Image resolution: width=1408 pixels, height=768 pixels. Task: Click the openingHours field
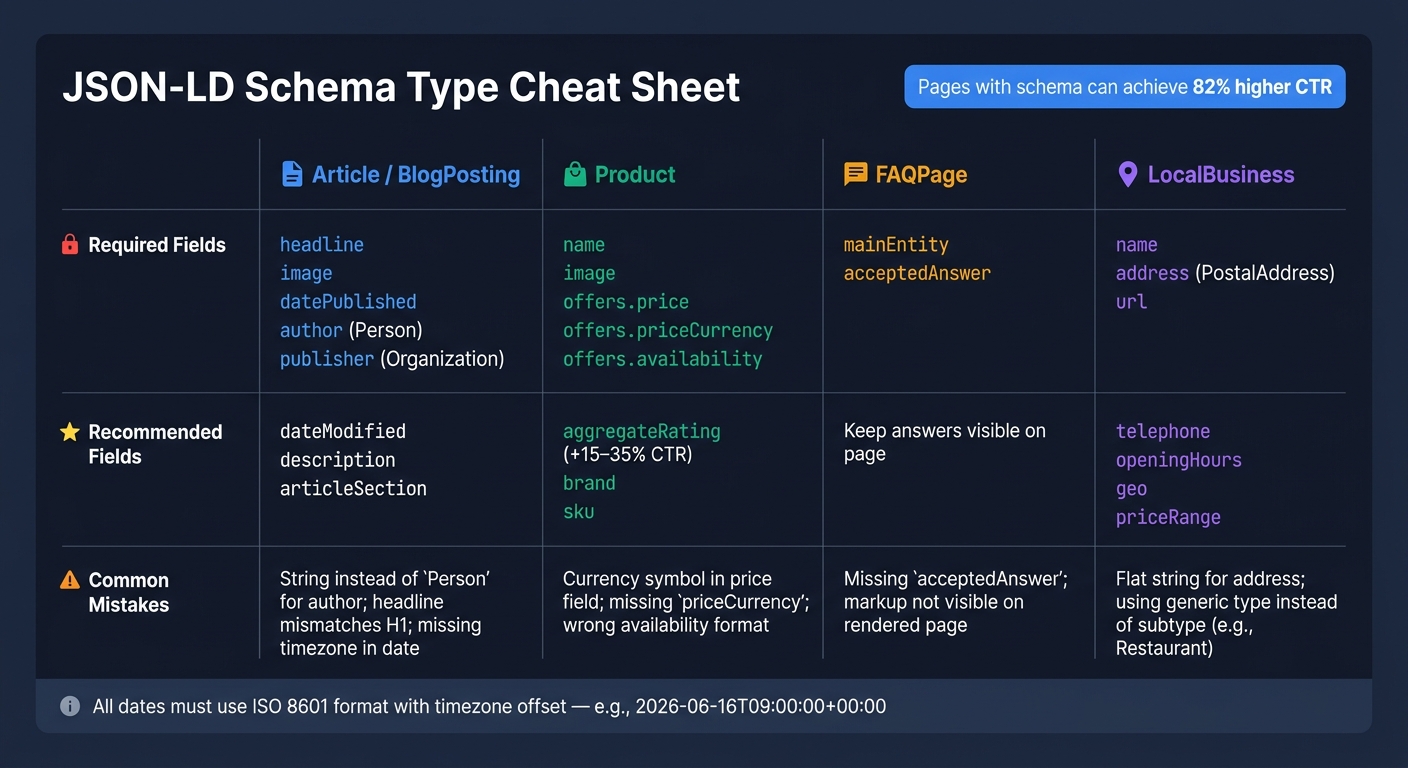pos(1179,460)
